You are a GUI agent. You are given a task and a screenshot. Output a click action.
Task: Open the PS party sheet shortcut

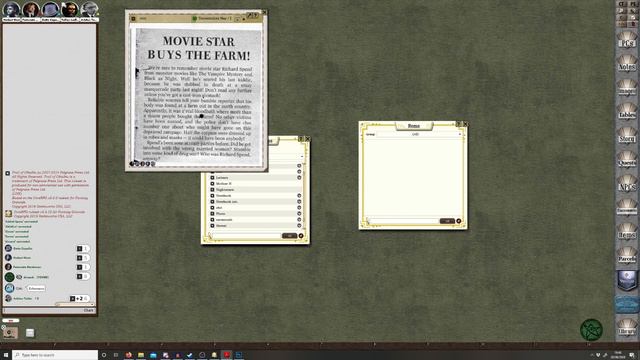(x=633, y=3)
